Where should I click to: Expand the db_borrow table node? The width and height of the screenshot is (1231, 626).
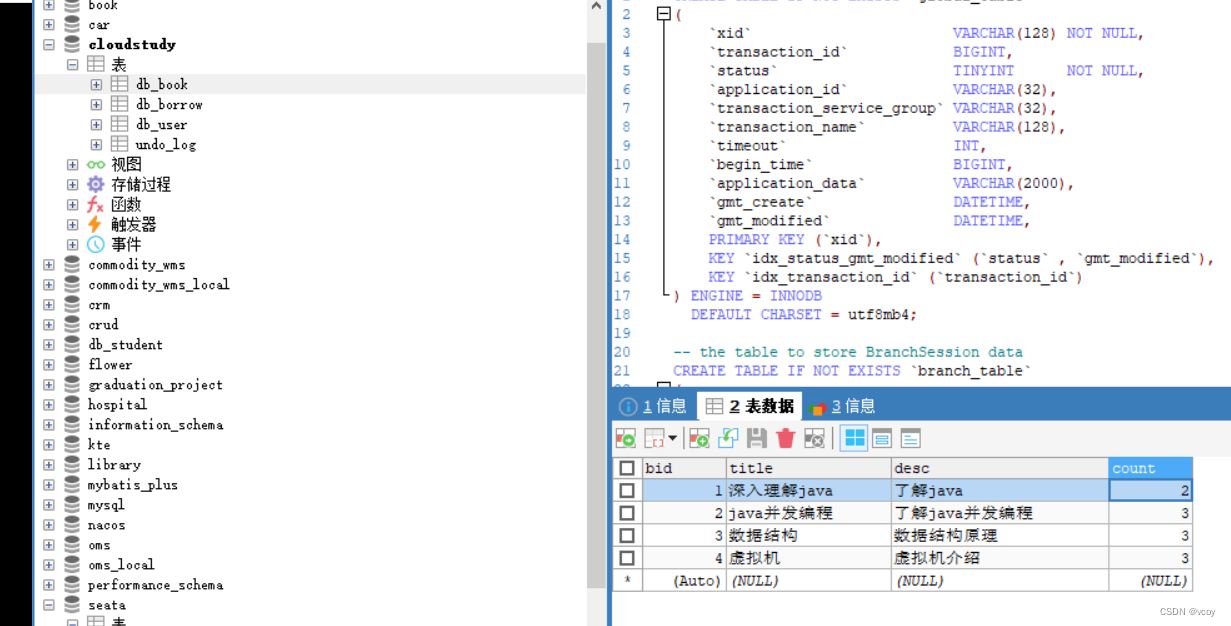tap(96, 104)
